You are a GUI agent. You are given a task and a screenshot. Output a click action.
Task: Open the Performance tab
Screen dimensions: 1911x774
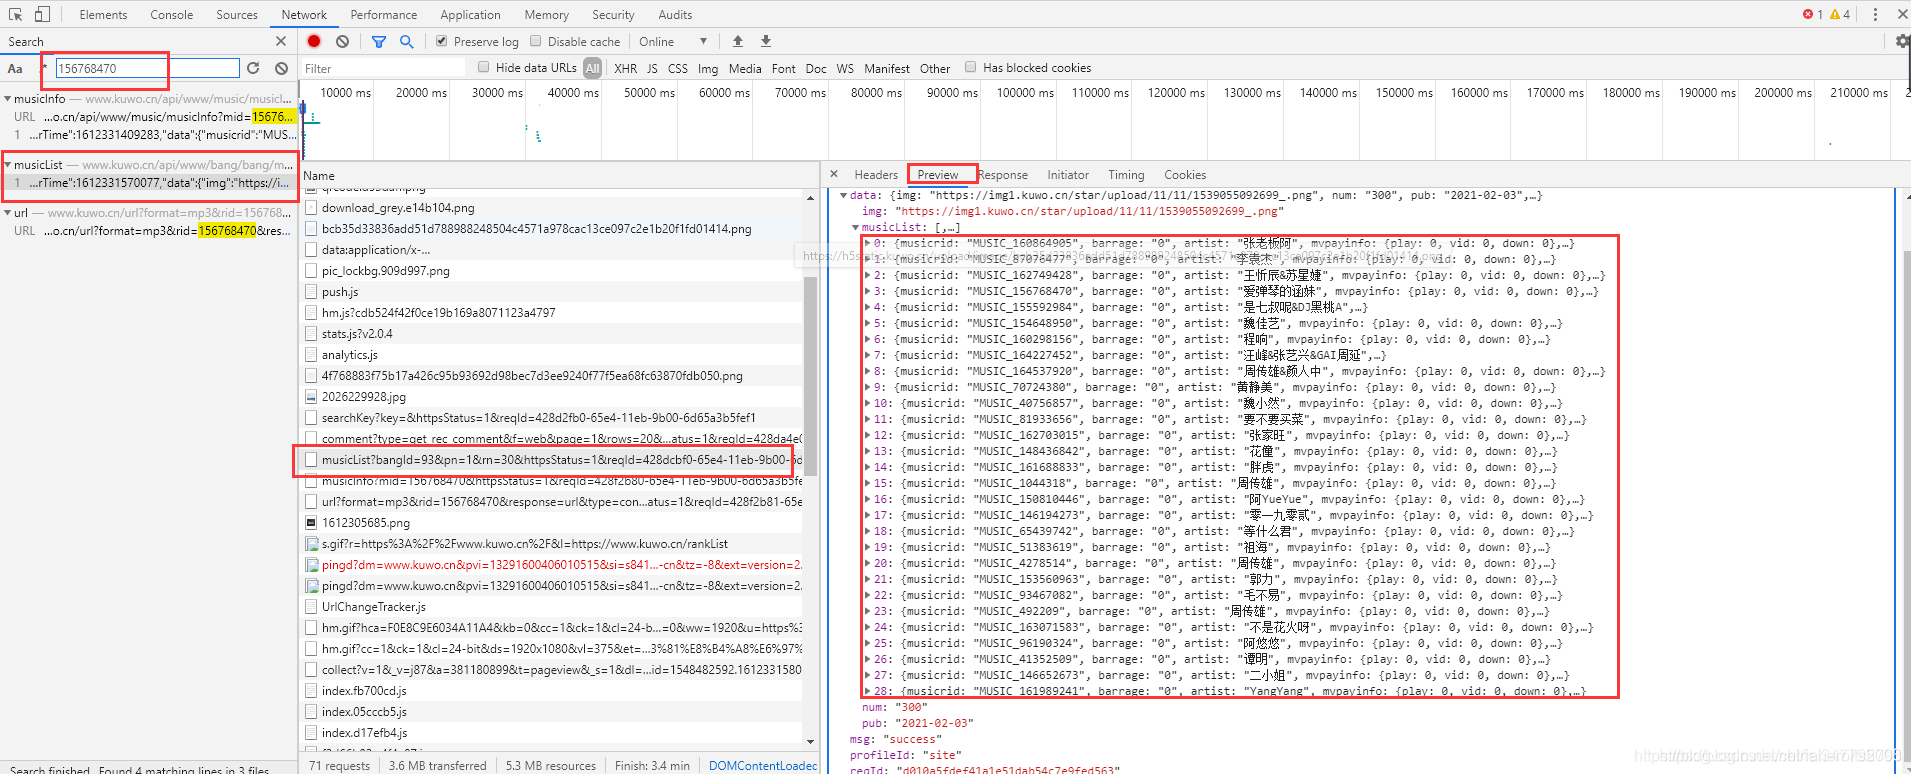point(384,15)
